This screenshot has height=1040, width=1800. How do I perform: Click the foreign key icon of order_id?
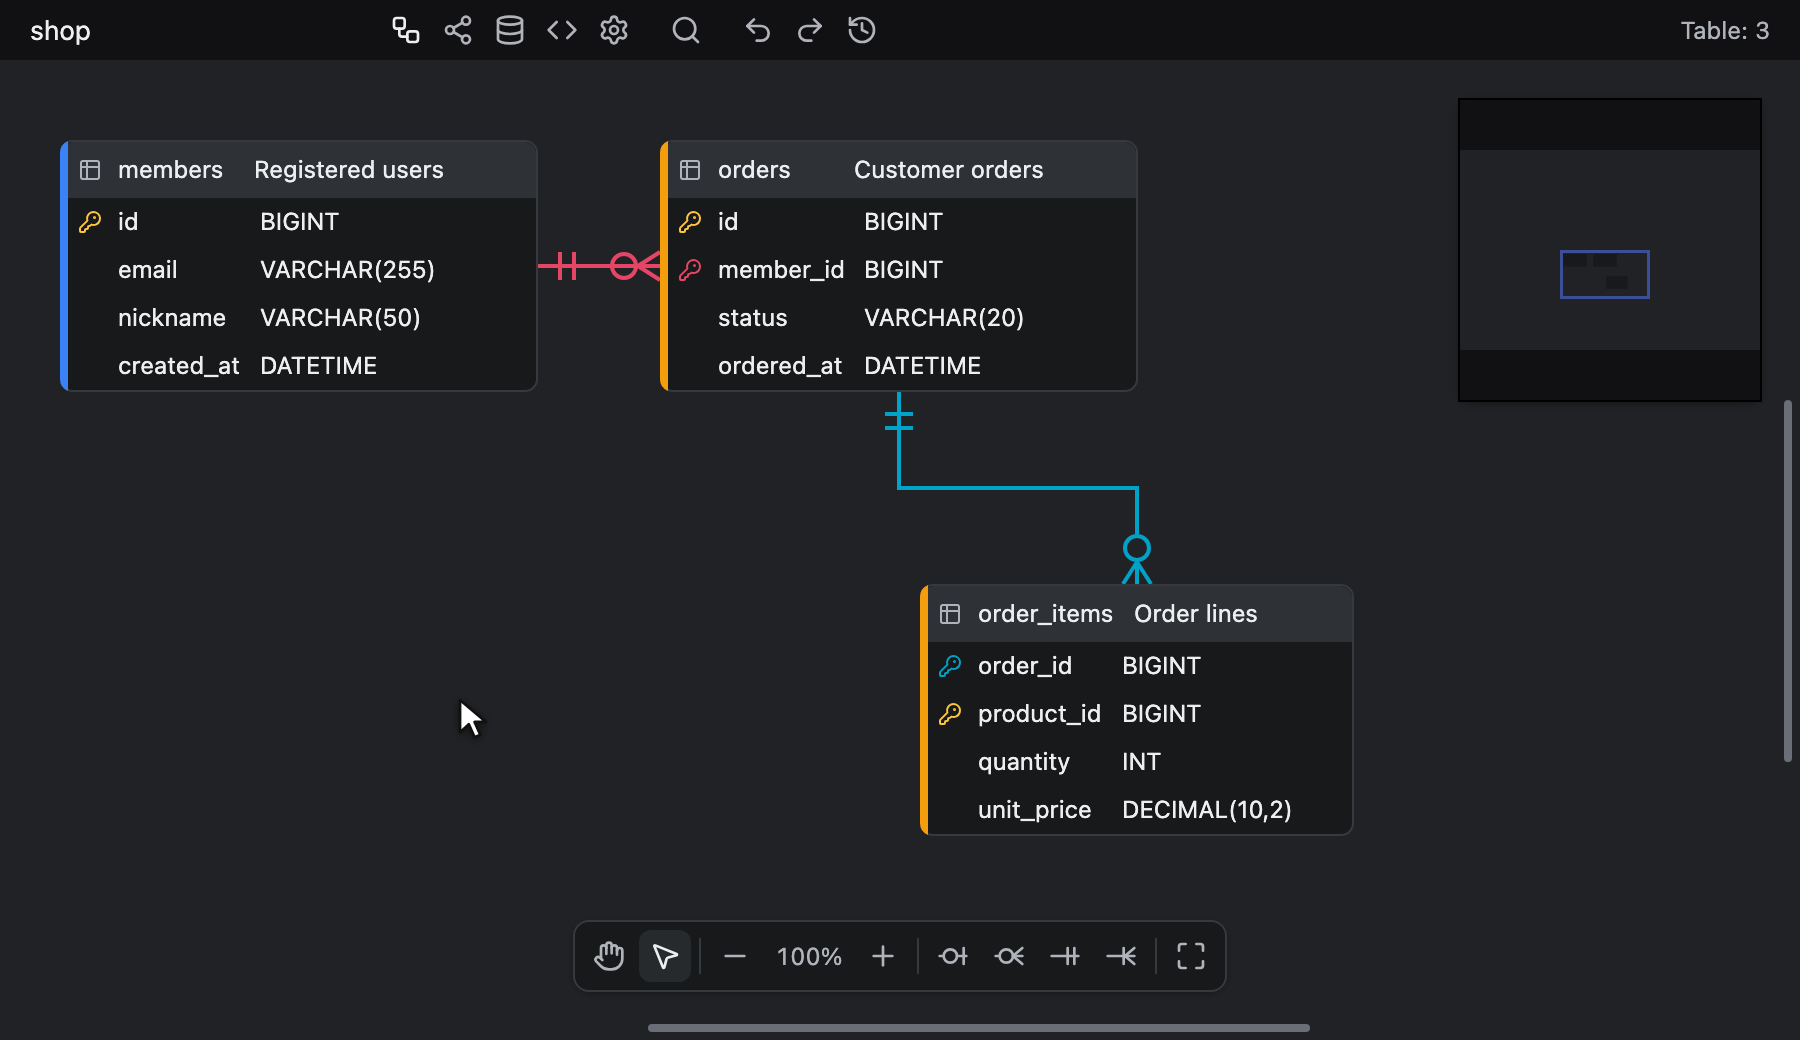[x=950, y=666]
